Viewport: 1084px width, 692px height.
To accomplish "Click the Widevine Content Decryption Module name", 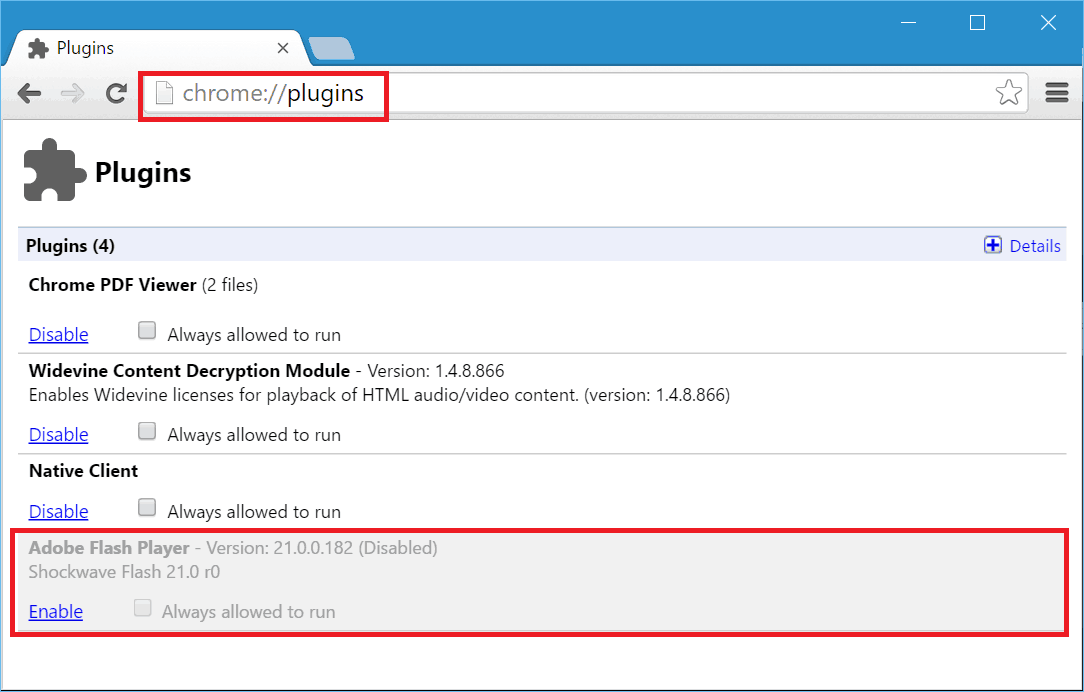I will click(x=189, y=371).
